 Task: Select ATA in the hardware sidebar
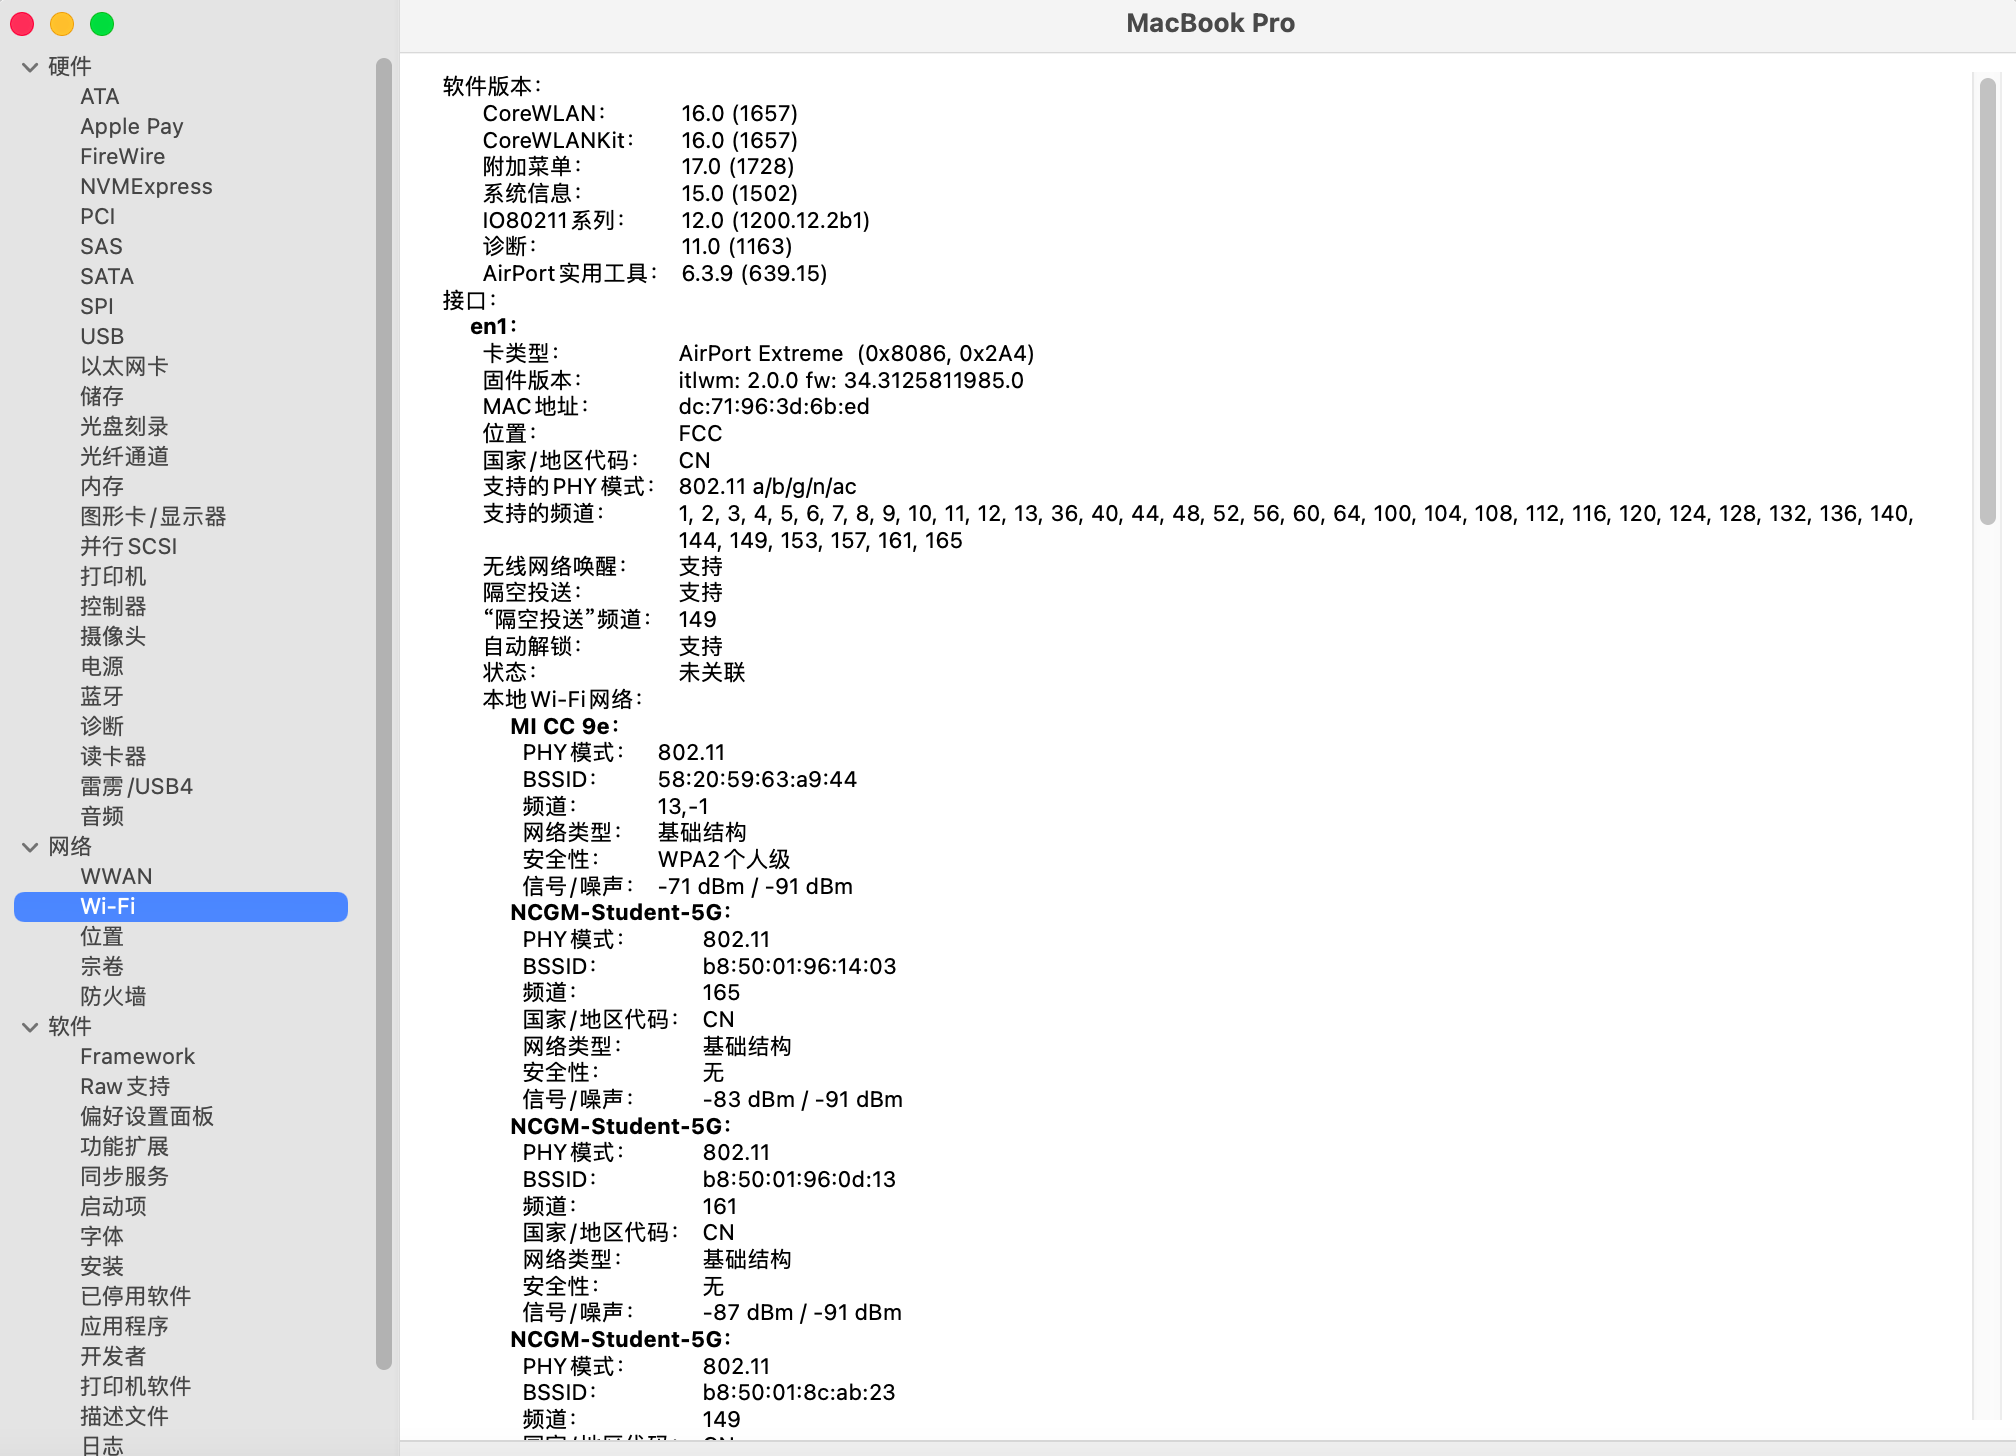[x=99, y=96]
